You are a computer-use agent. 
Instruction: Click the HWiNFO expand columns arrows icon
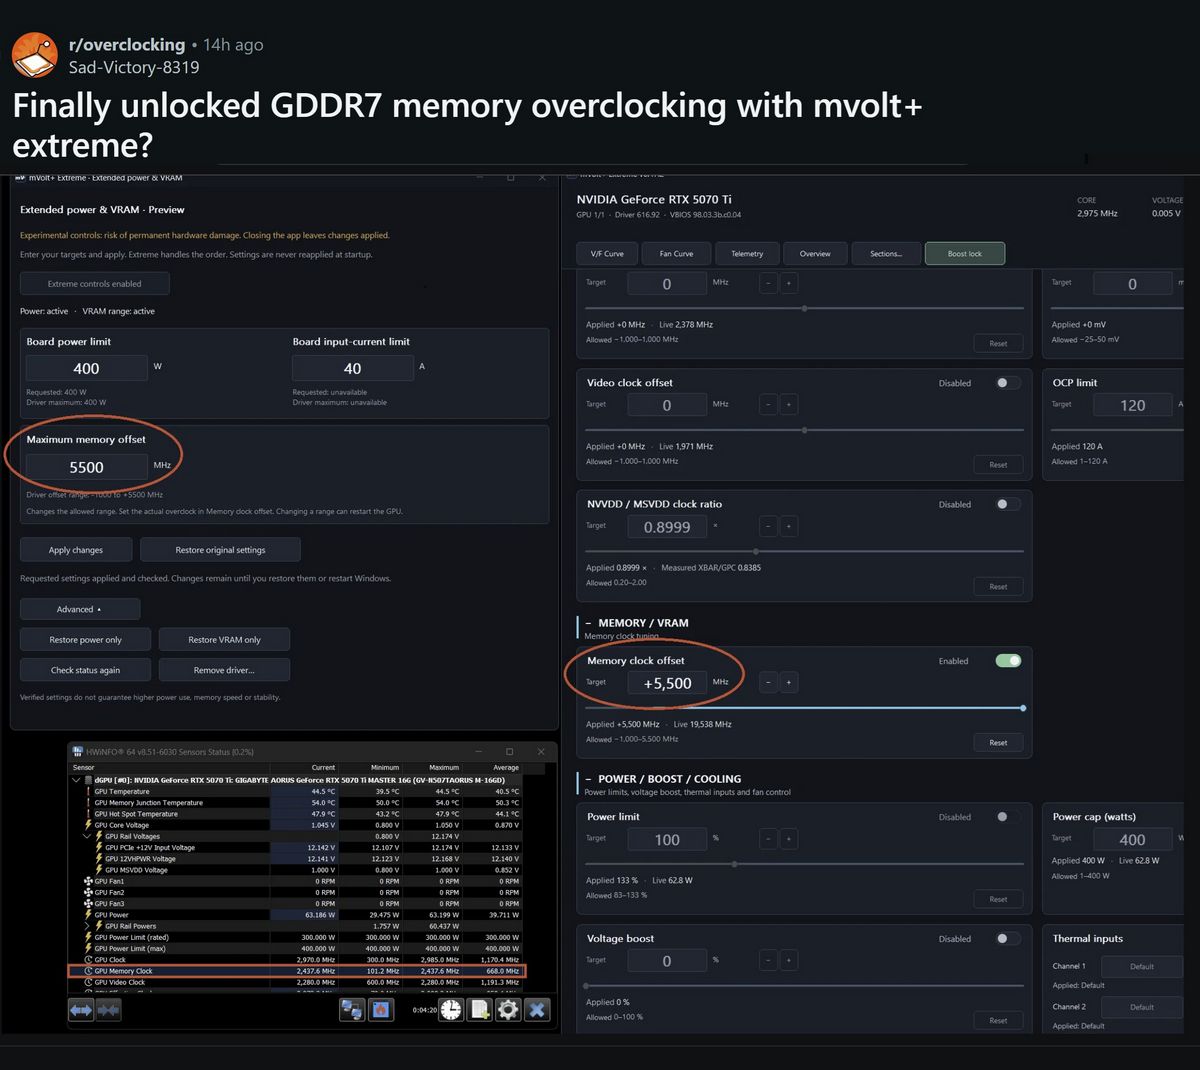(81, 1010)
